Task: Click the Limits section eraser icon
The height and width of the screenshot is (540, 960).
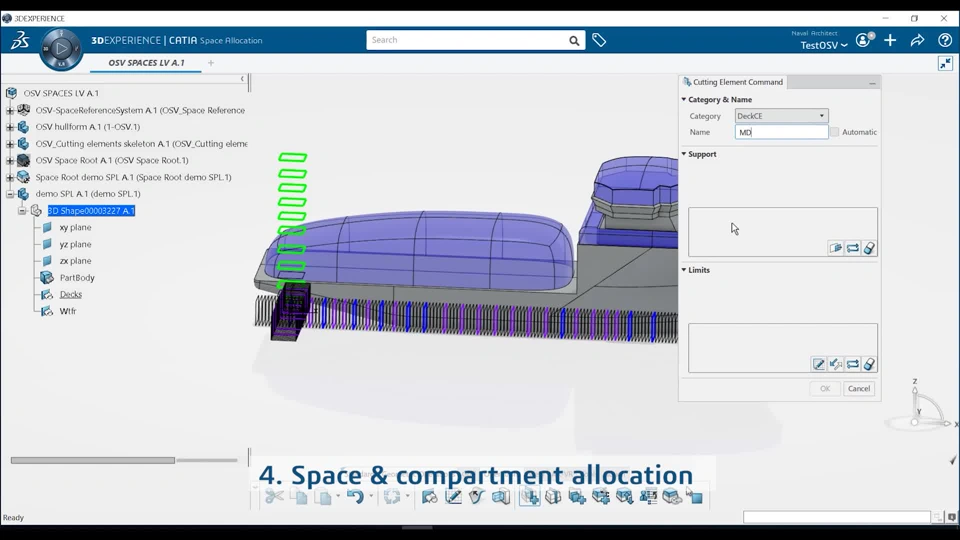Action: (x=869, y=364)
